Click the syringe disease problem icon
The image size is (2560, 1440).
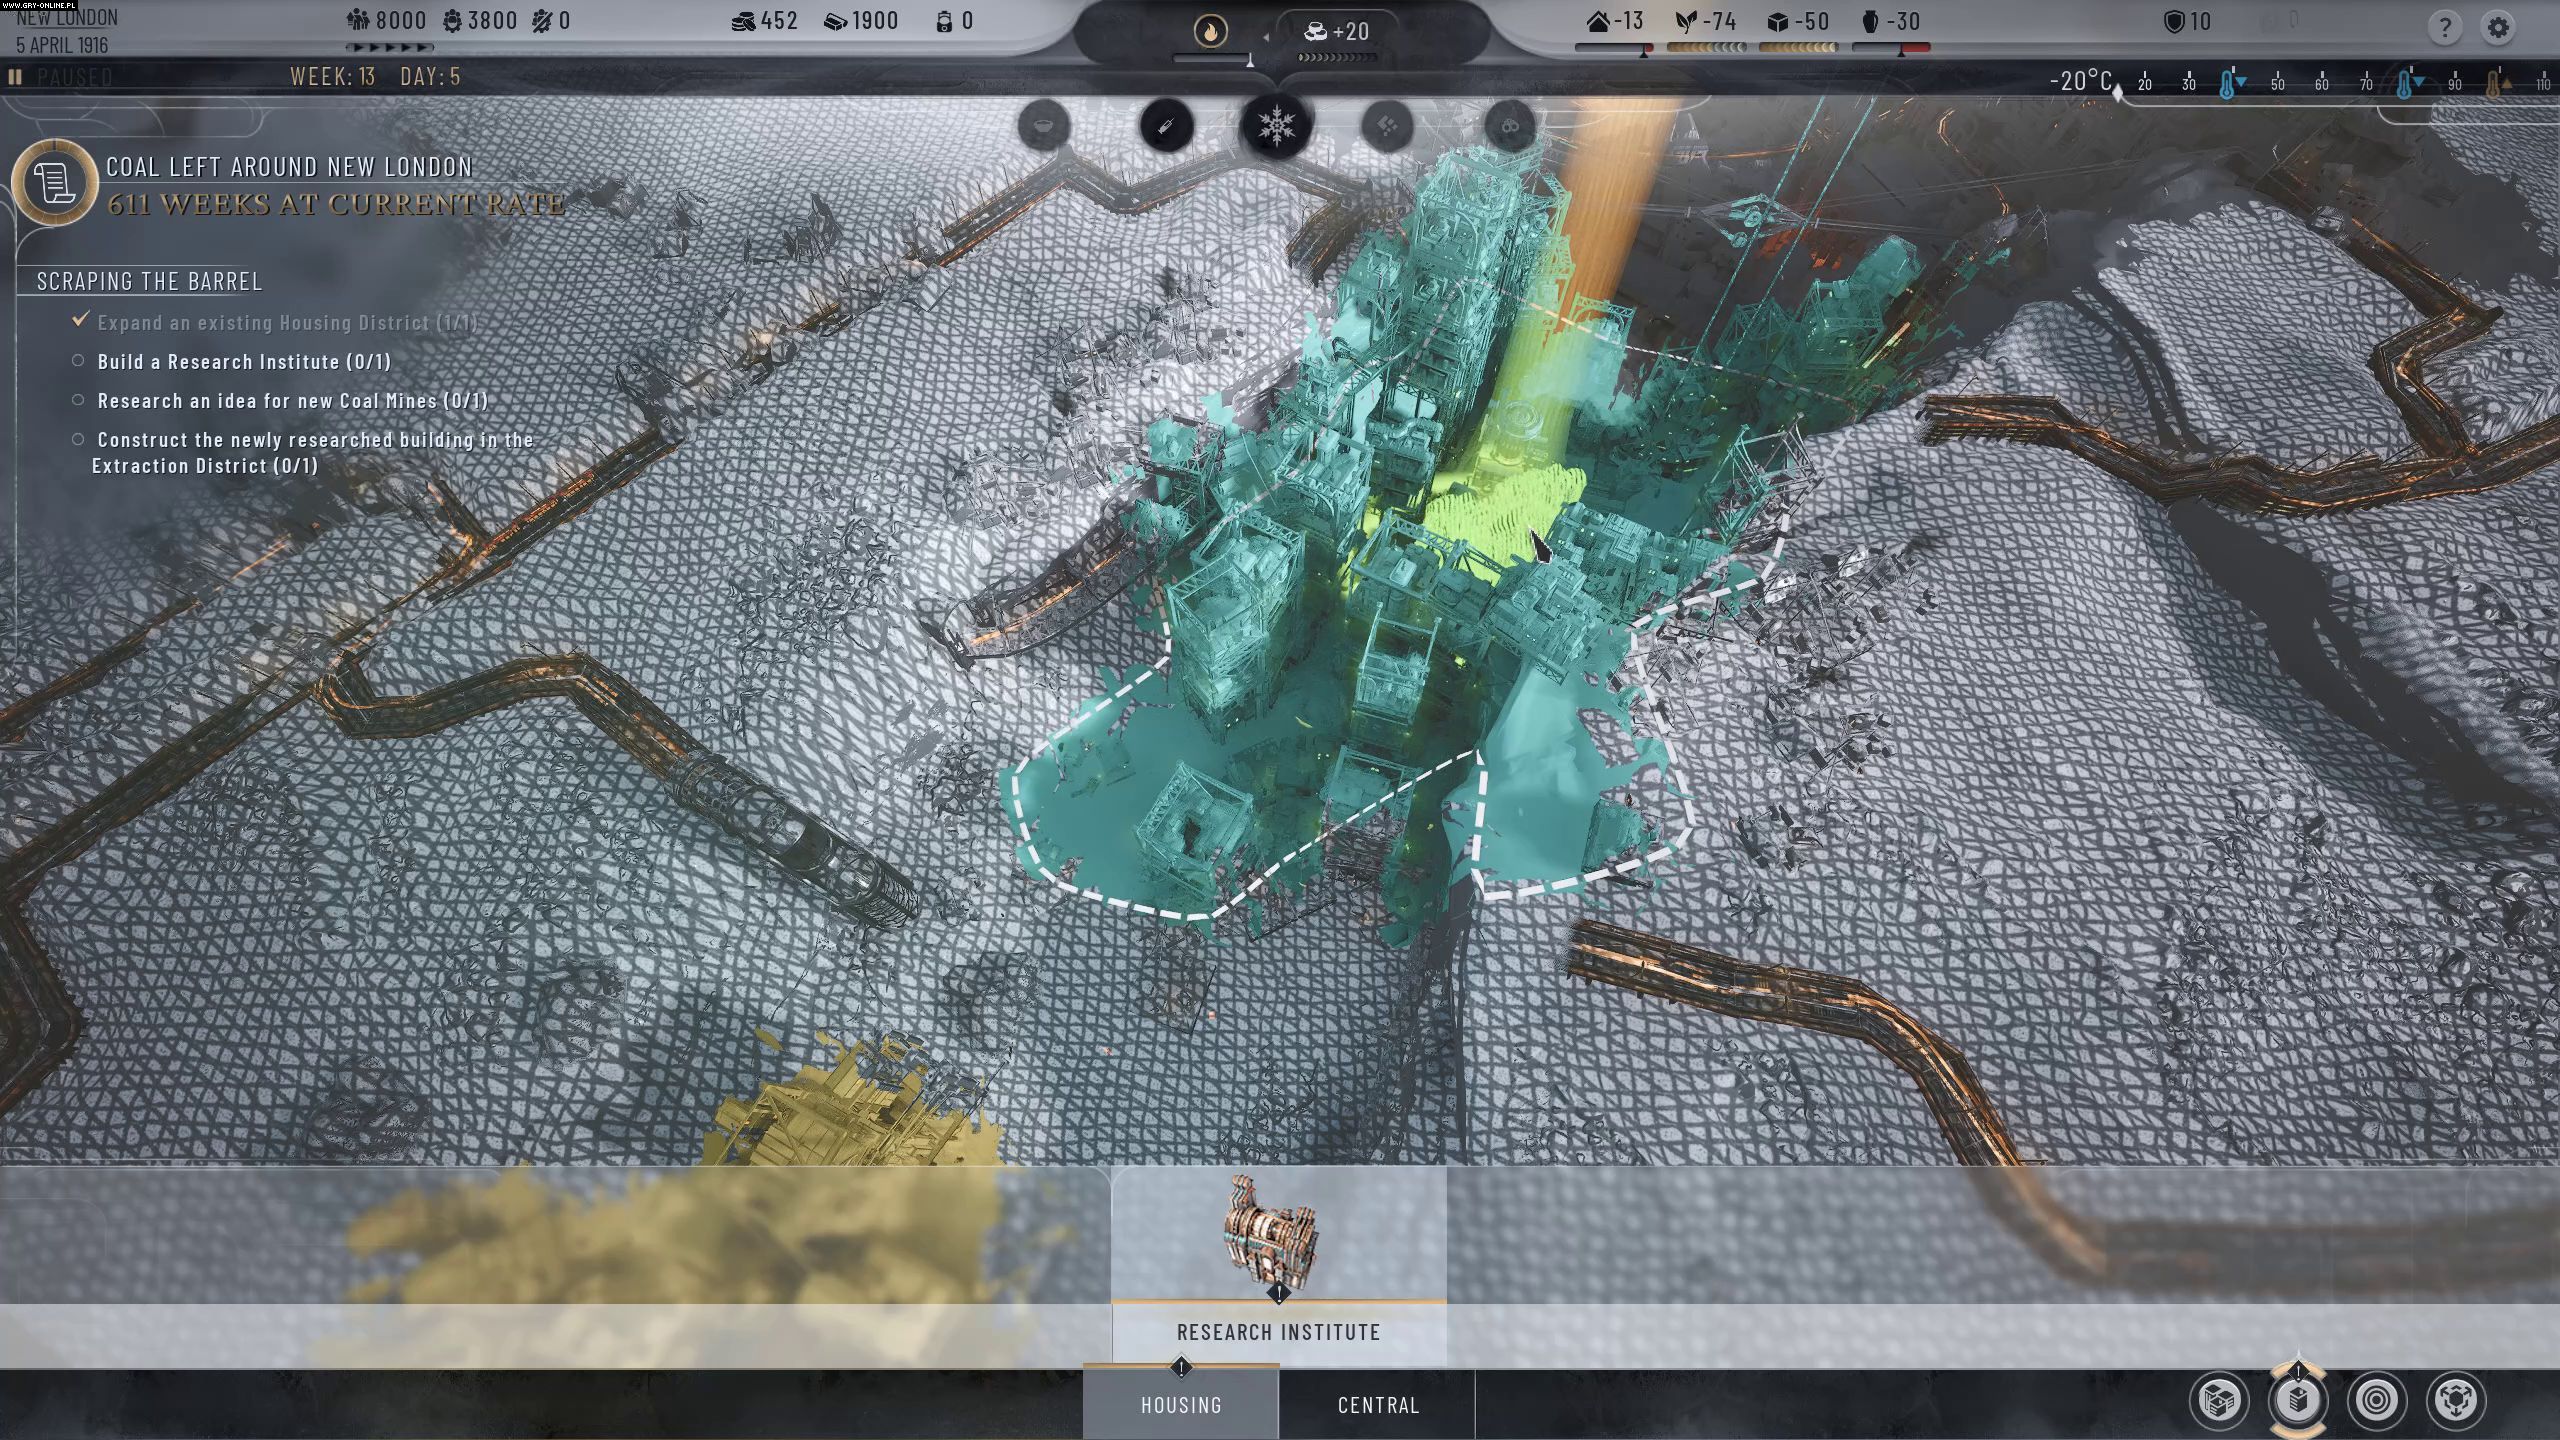pyautogui.click(x=1166, y=127)
